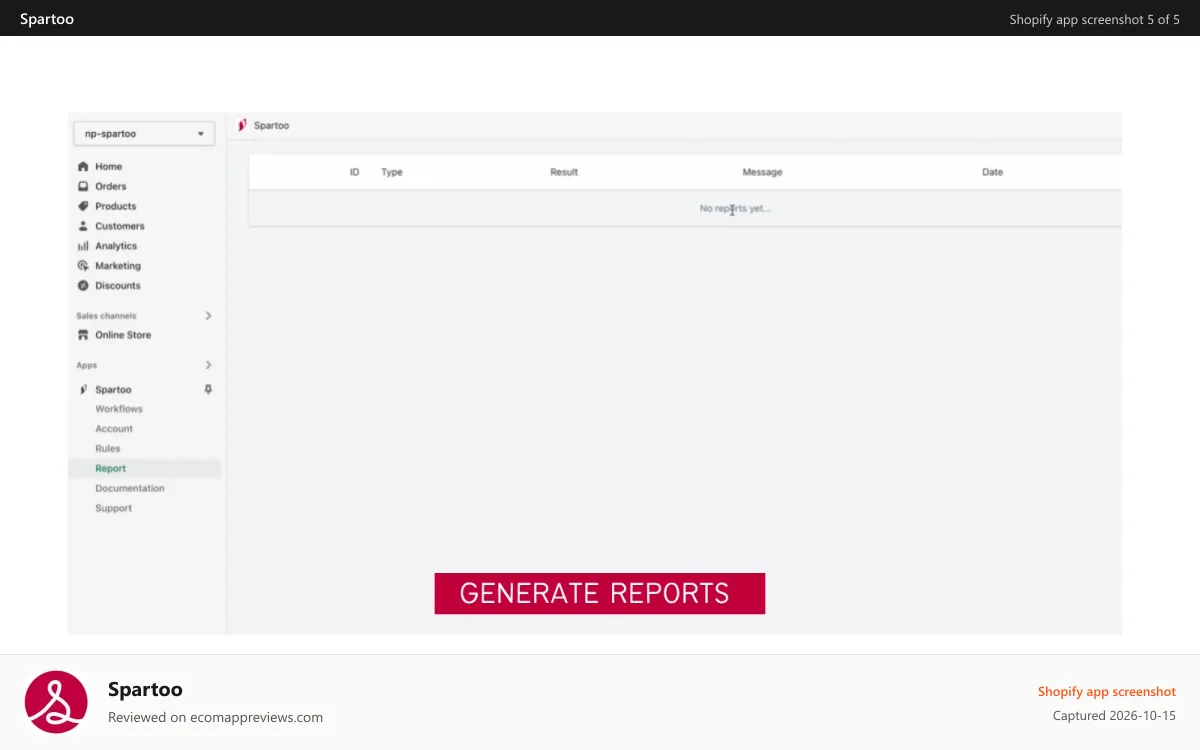This screenshot has height=750, width=1200.
Task: Click the Spartoo title in top bar
Action: [47, 19]
